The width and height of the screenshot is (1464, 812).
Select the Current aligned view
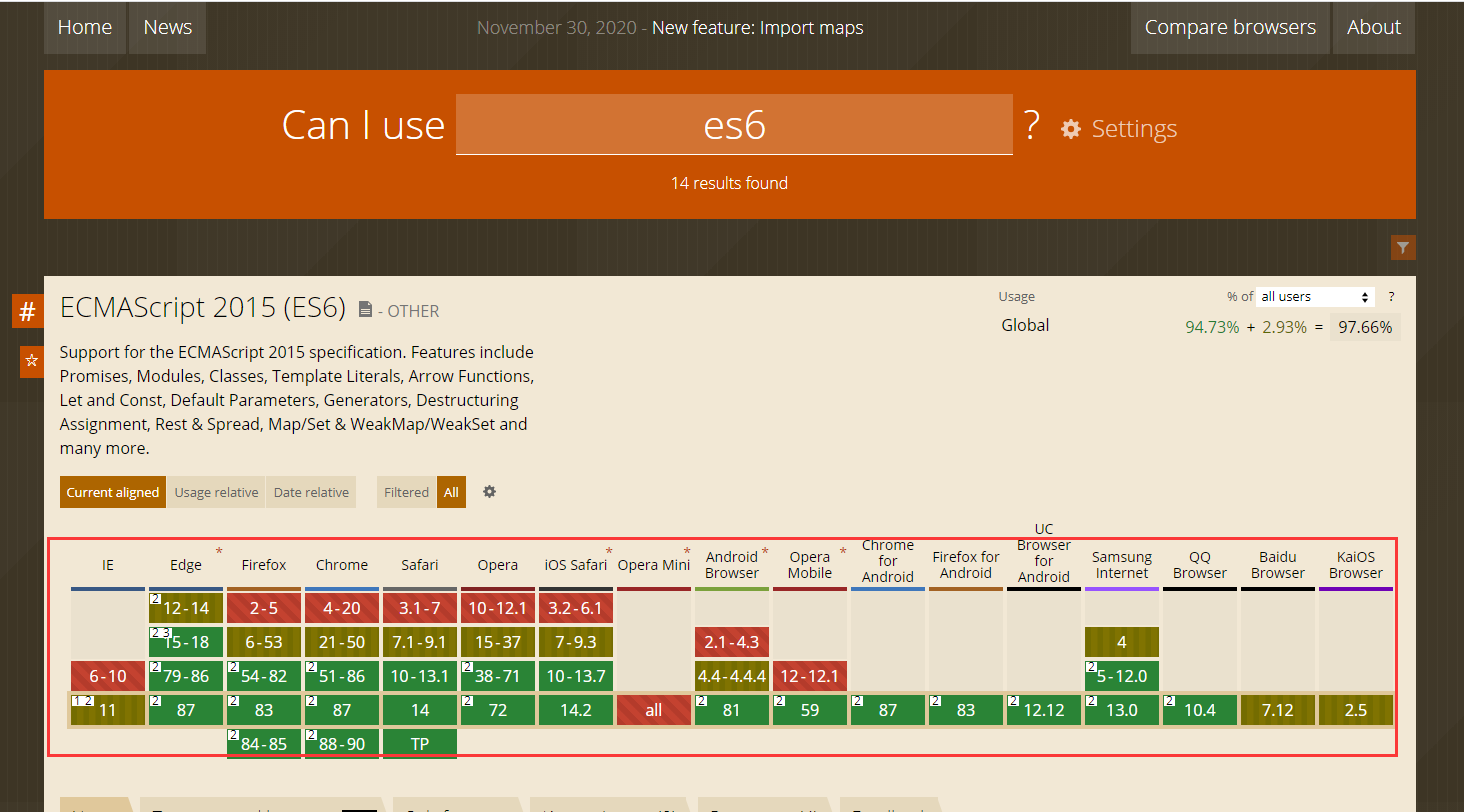[113, 492]
